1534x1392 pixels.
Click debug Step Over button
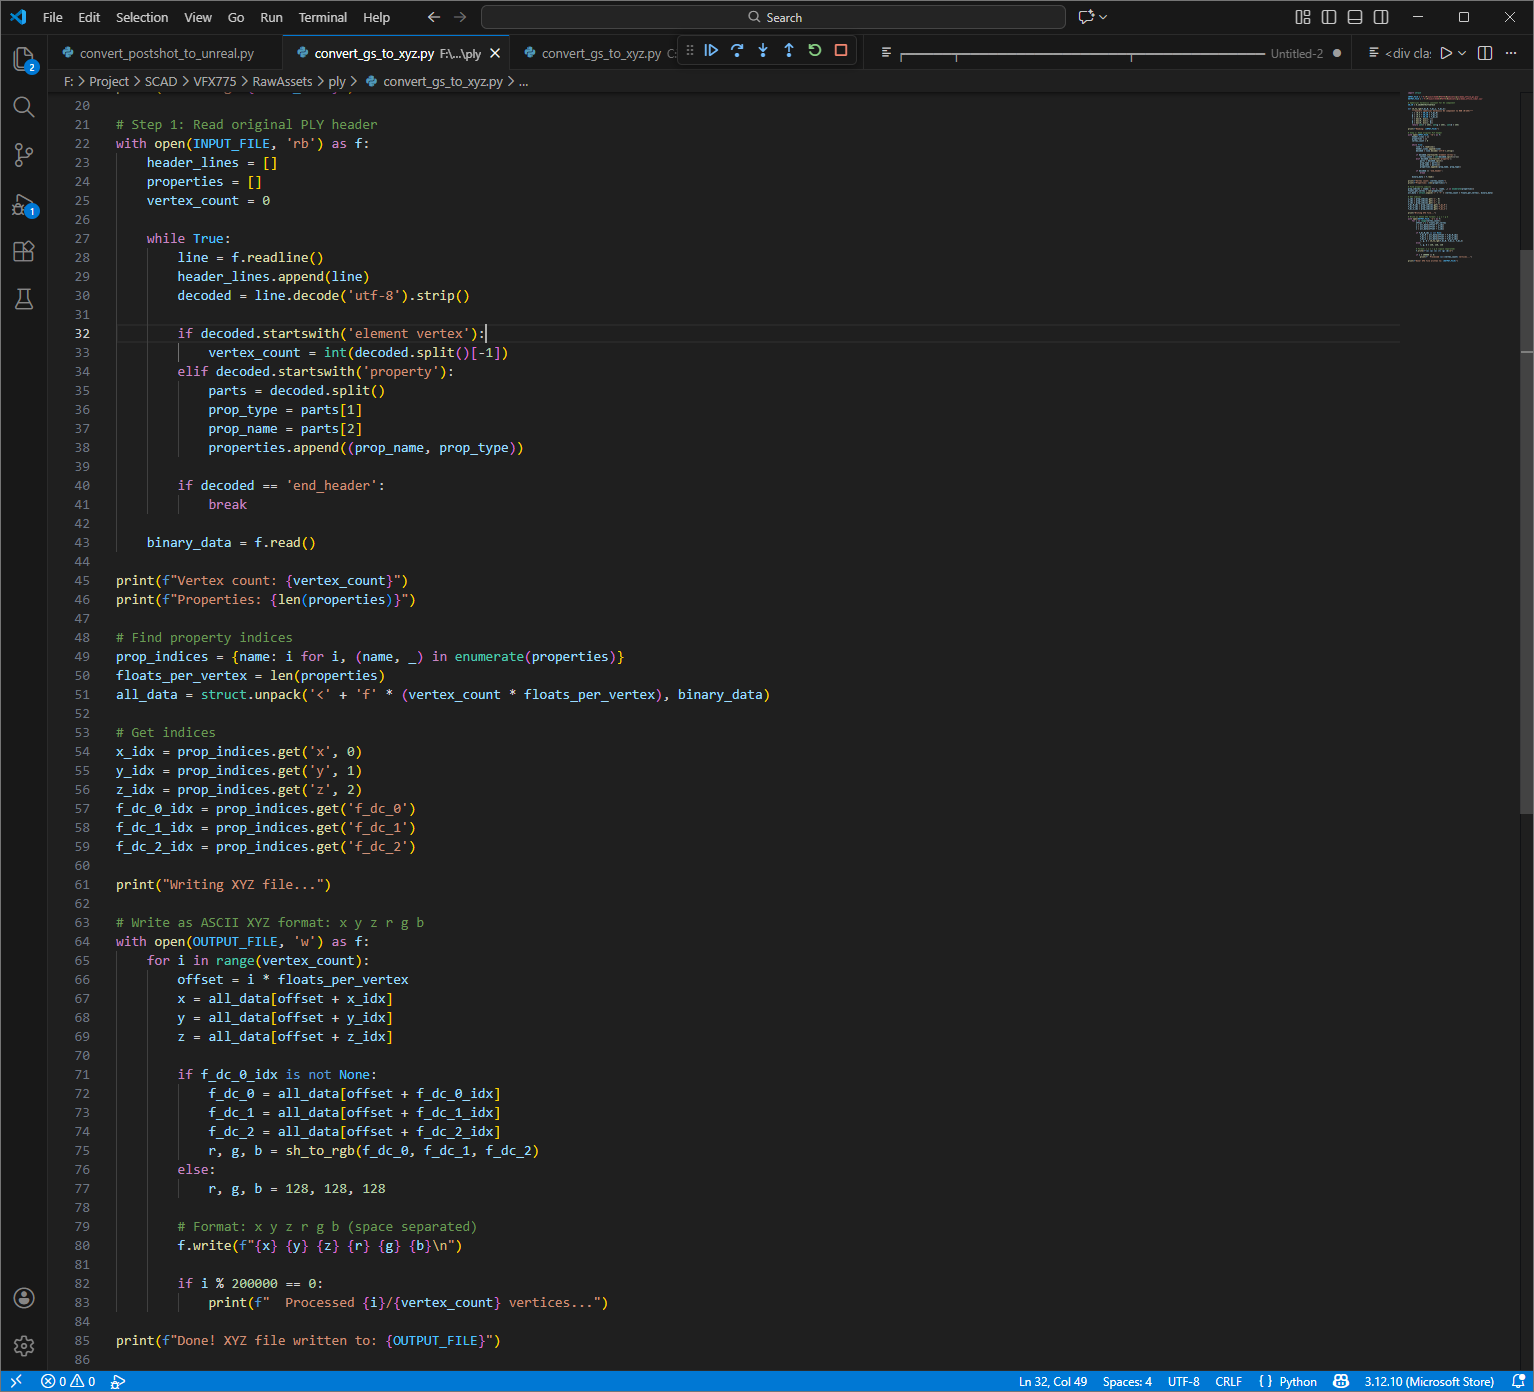[x=737, y=51]
